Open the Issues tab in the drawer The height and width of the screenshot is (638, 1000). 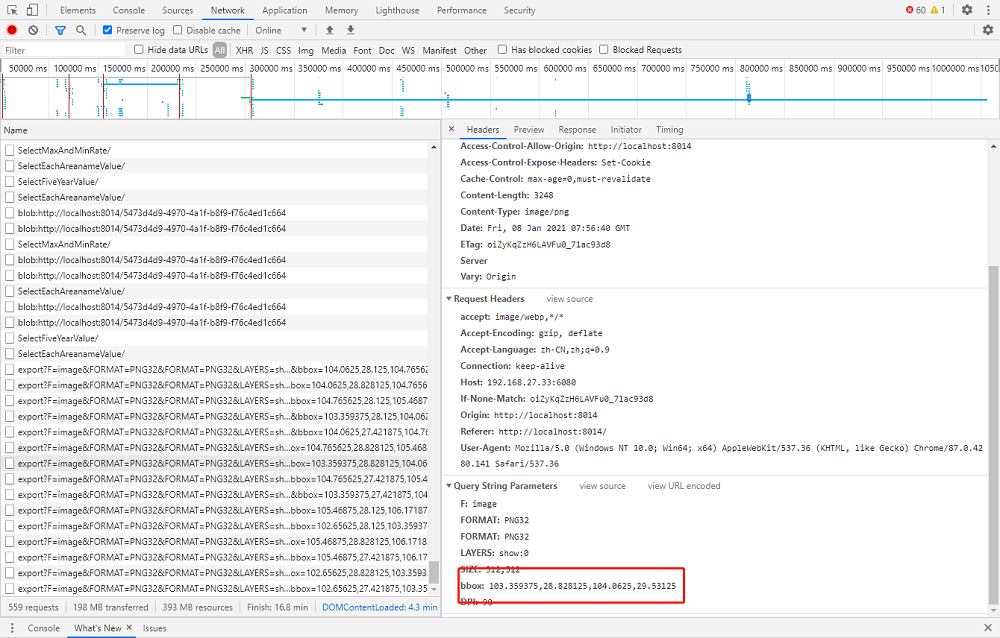coord(154,628)
